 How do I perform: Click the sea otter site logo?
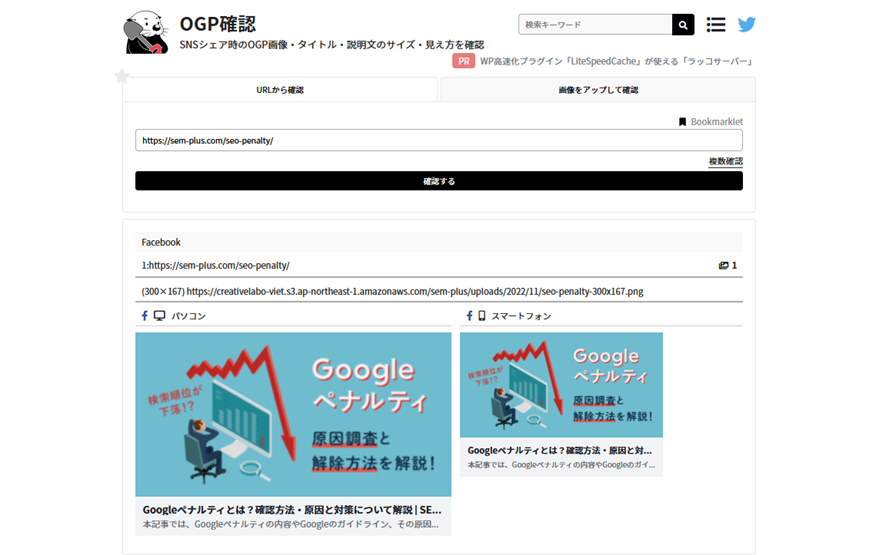(x=146, y=32)
